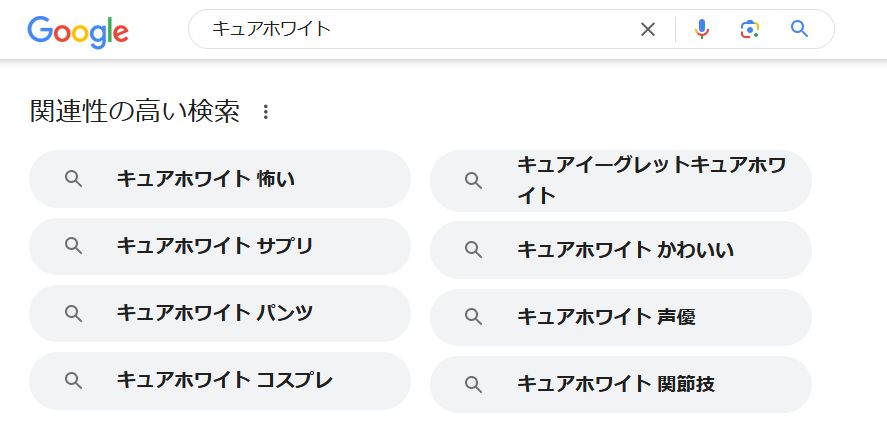The width and height of the screenshot is (887, 431).
Task: Clear the search box text
Action: pyautogui.click(x=648, y=29)
